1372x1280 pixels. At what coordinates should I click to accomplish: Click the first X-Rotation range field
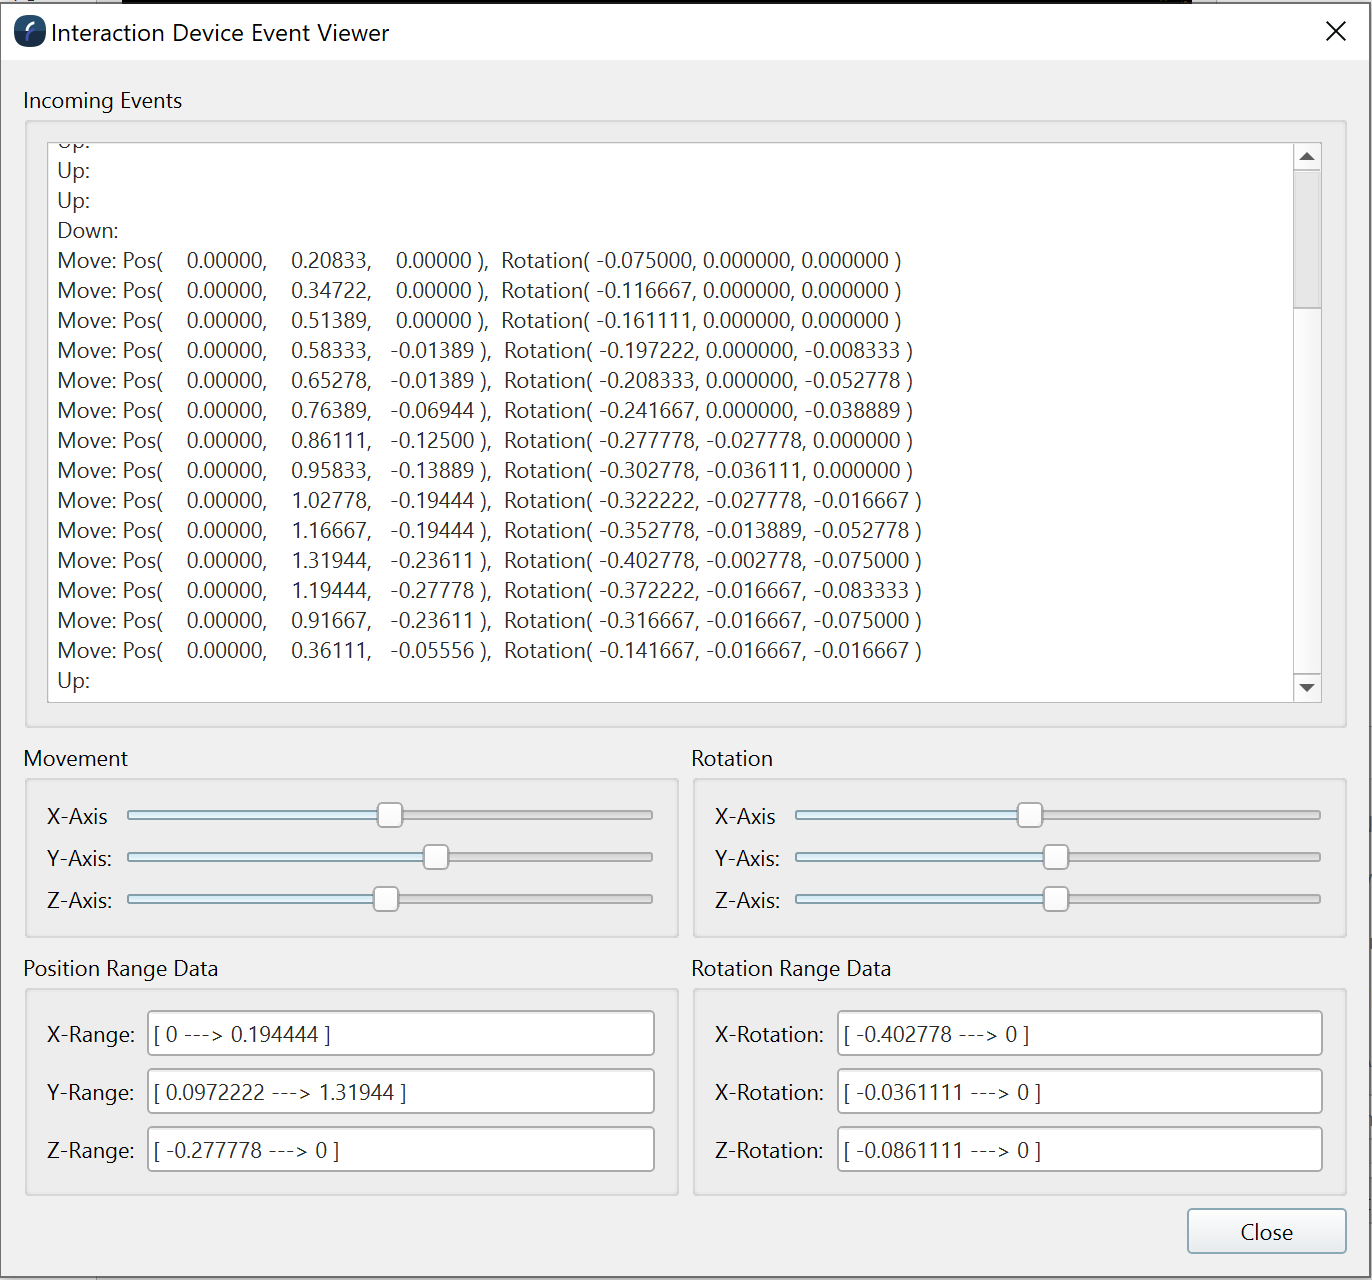coord(1079,1033)
